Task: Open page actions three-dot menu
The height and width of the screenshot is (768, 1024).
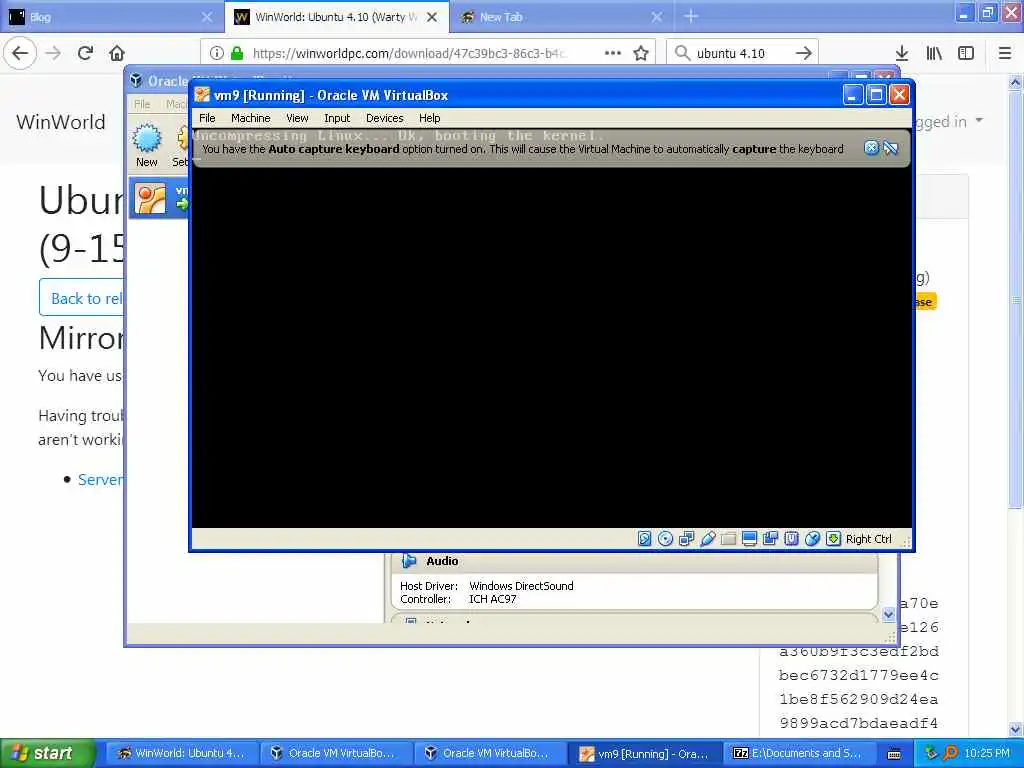Action: (613, 53)
